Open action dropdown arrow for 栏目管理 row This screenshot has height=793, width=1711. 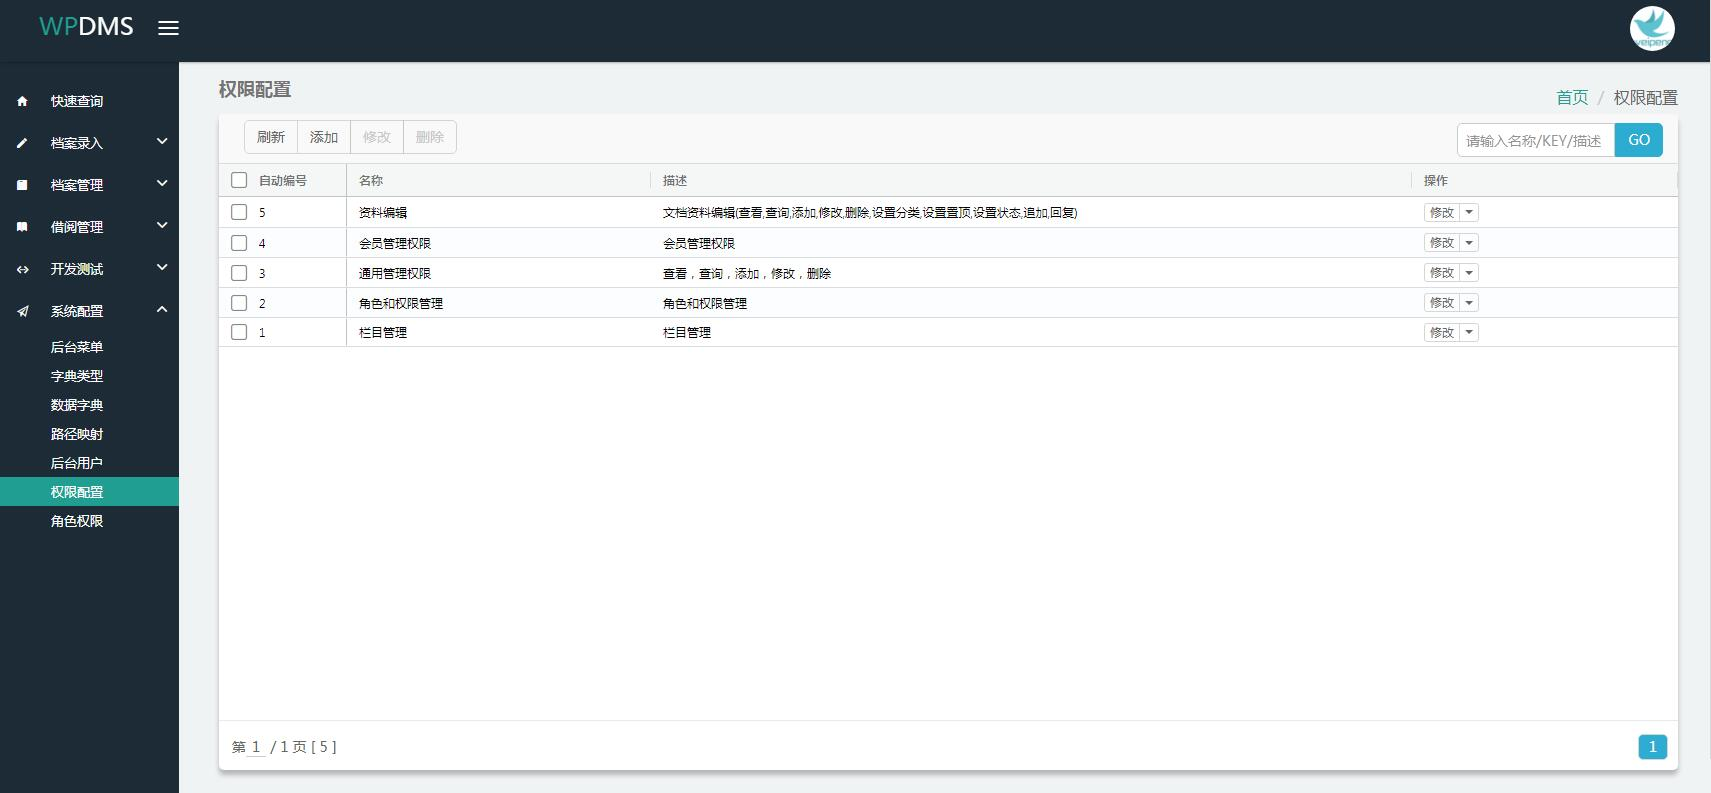click(x=1469, y=332)
